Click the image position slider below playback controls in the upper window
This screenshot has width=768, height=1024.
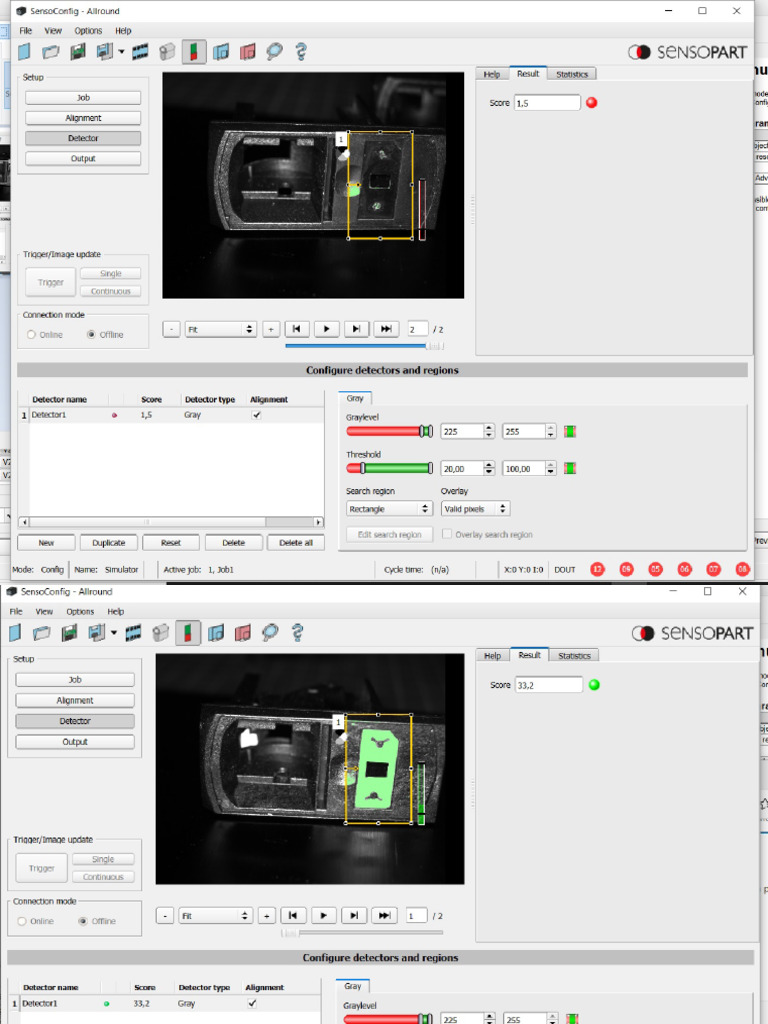(x=365, y=346)
